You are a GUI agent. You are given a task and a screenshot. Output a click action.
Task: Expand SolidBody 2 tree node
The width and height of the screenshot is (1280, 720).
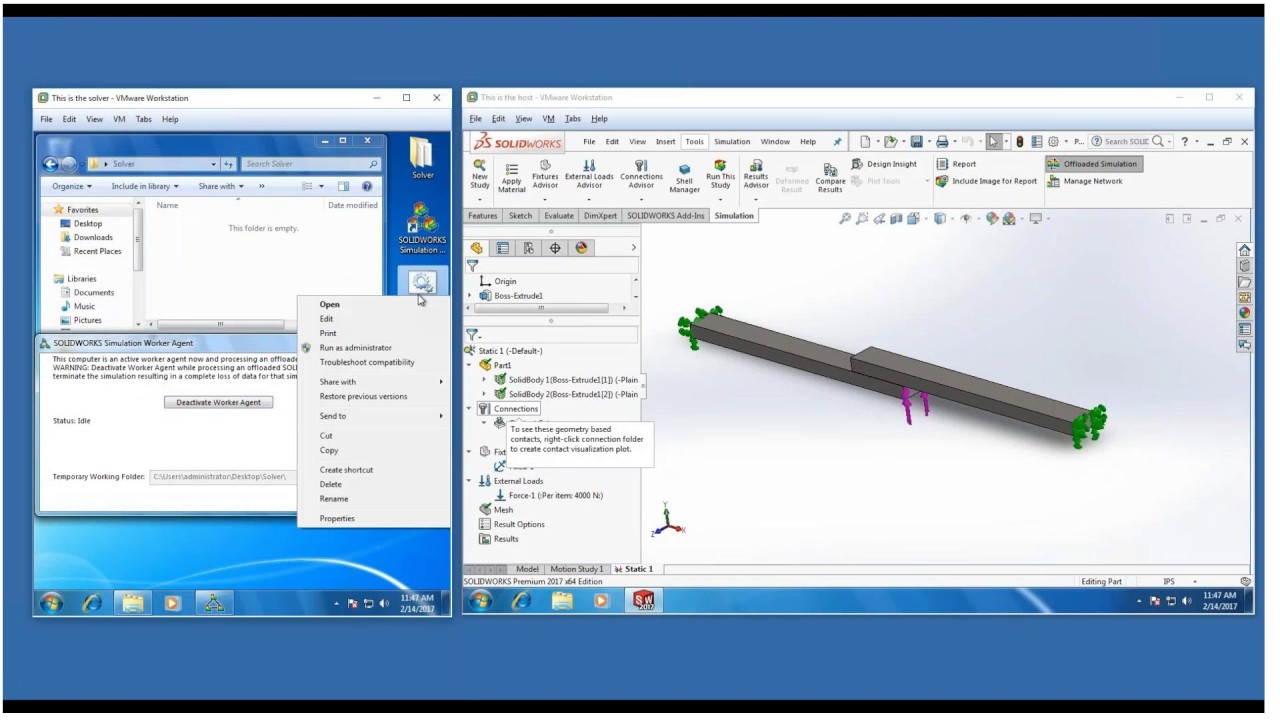coord(485,394)
